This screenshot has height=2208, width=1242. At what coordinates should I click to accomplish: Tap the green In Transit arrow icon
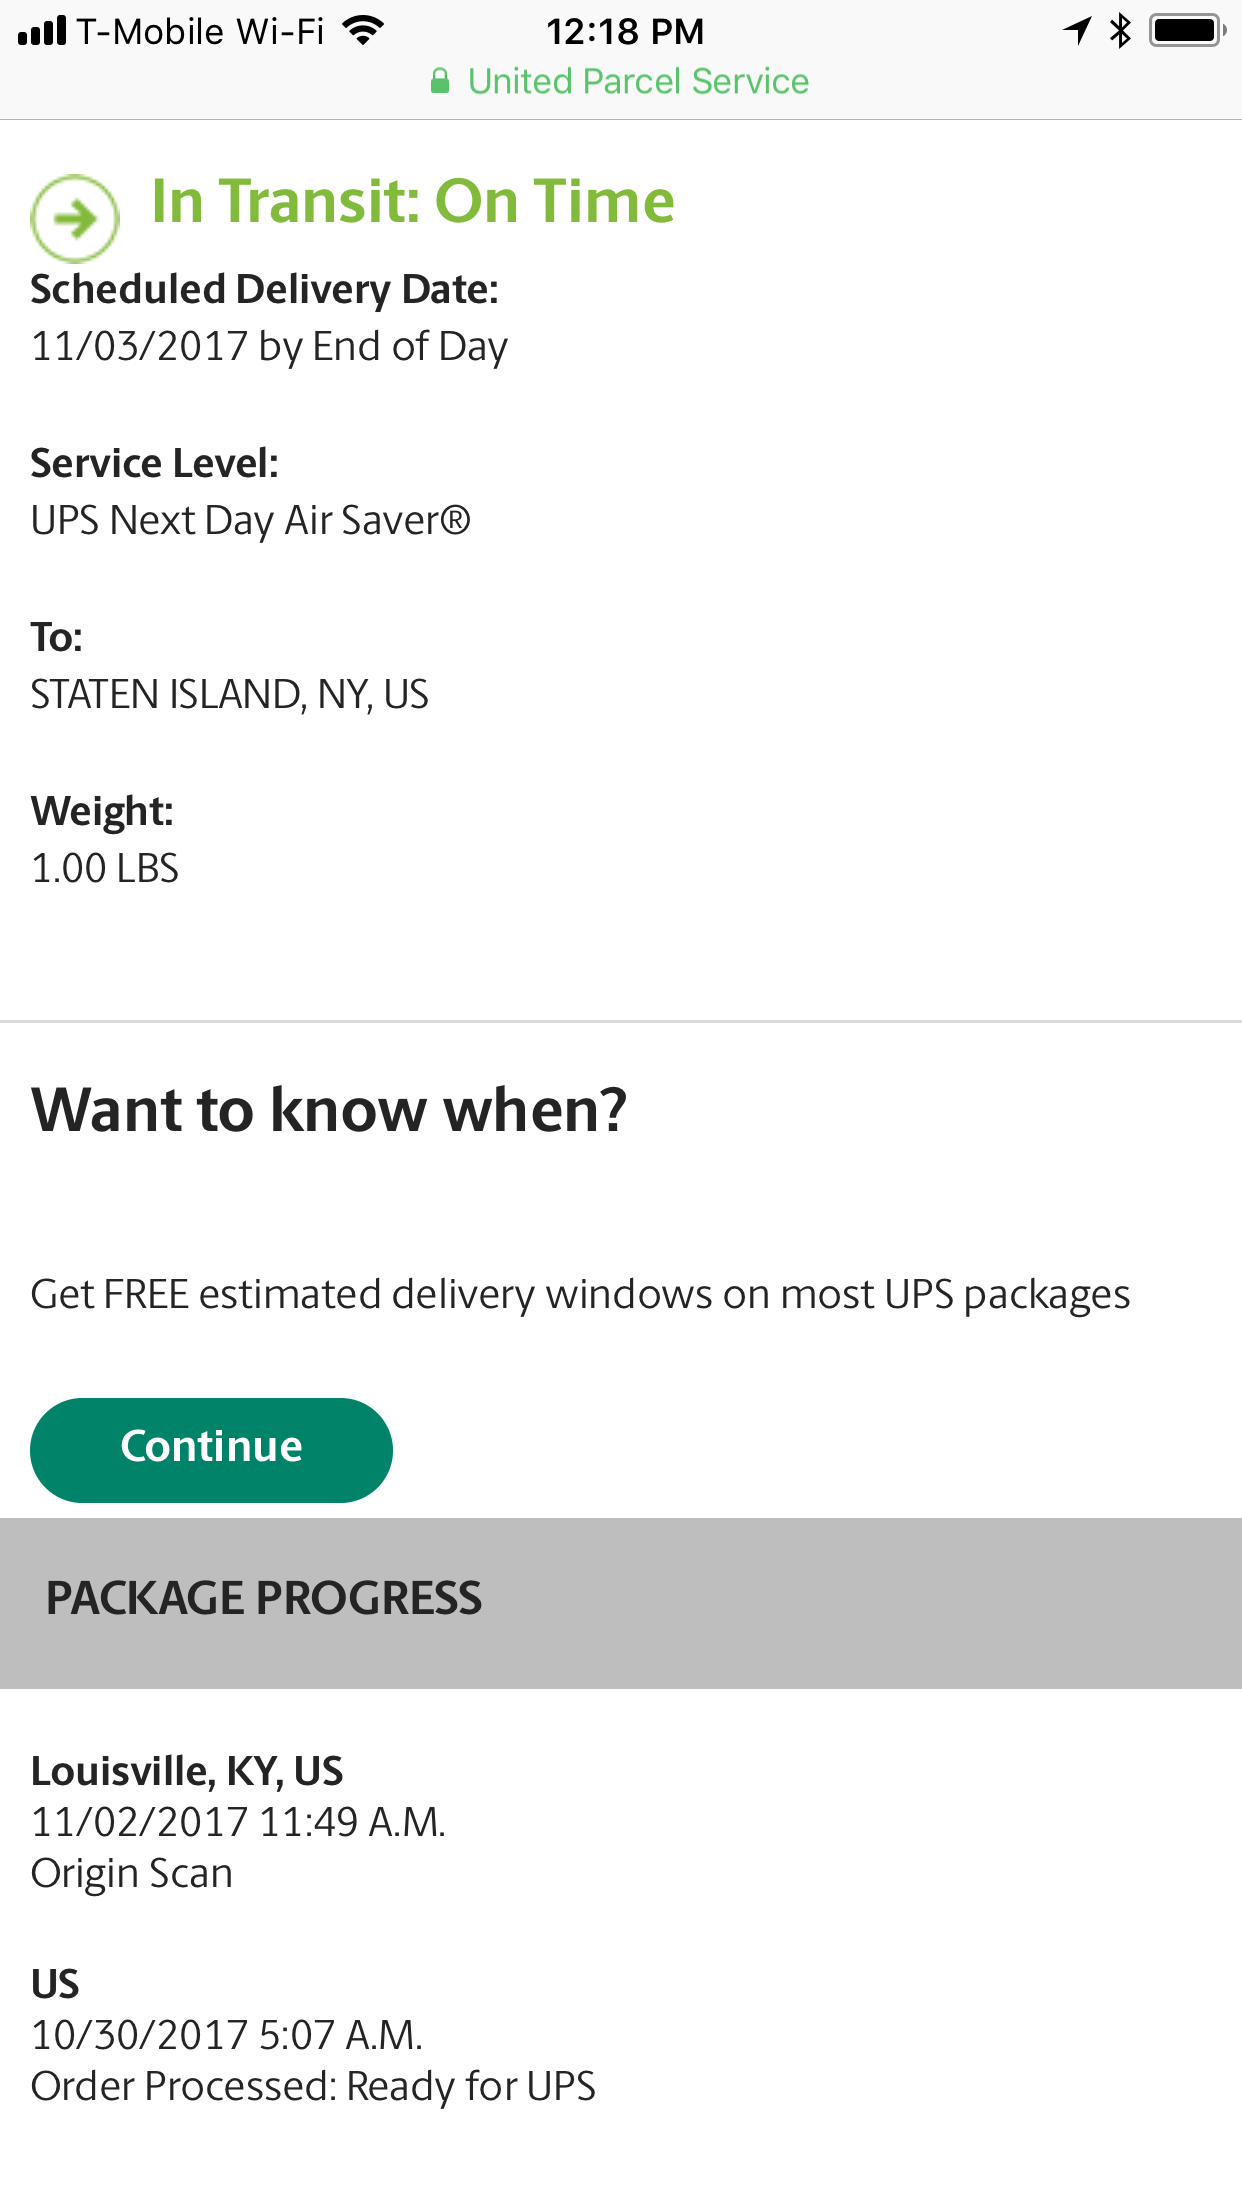click(75, 218)
